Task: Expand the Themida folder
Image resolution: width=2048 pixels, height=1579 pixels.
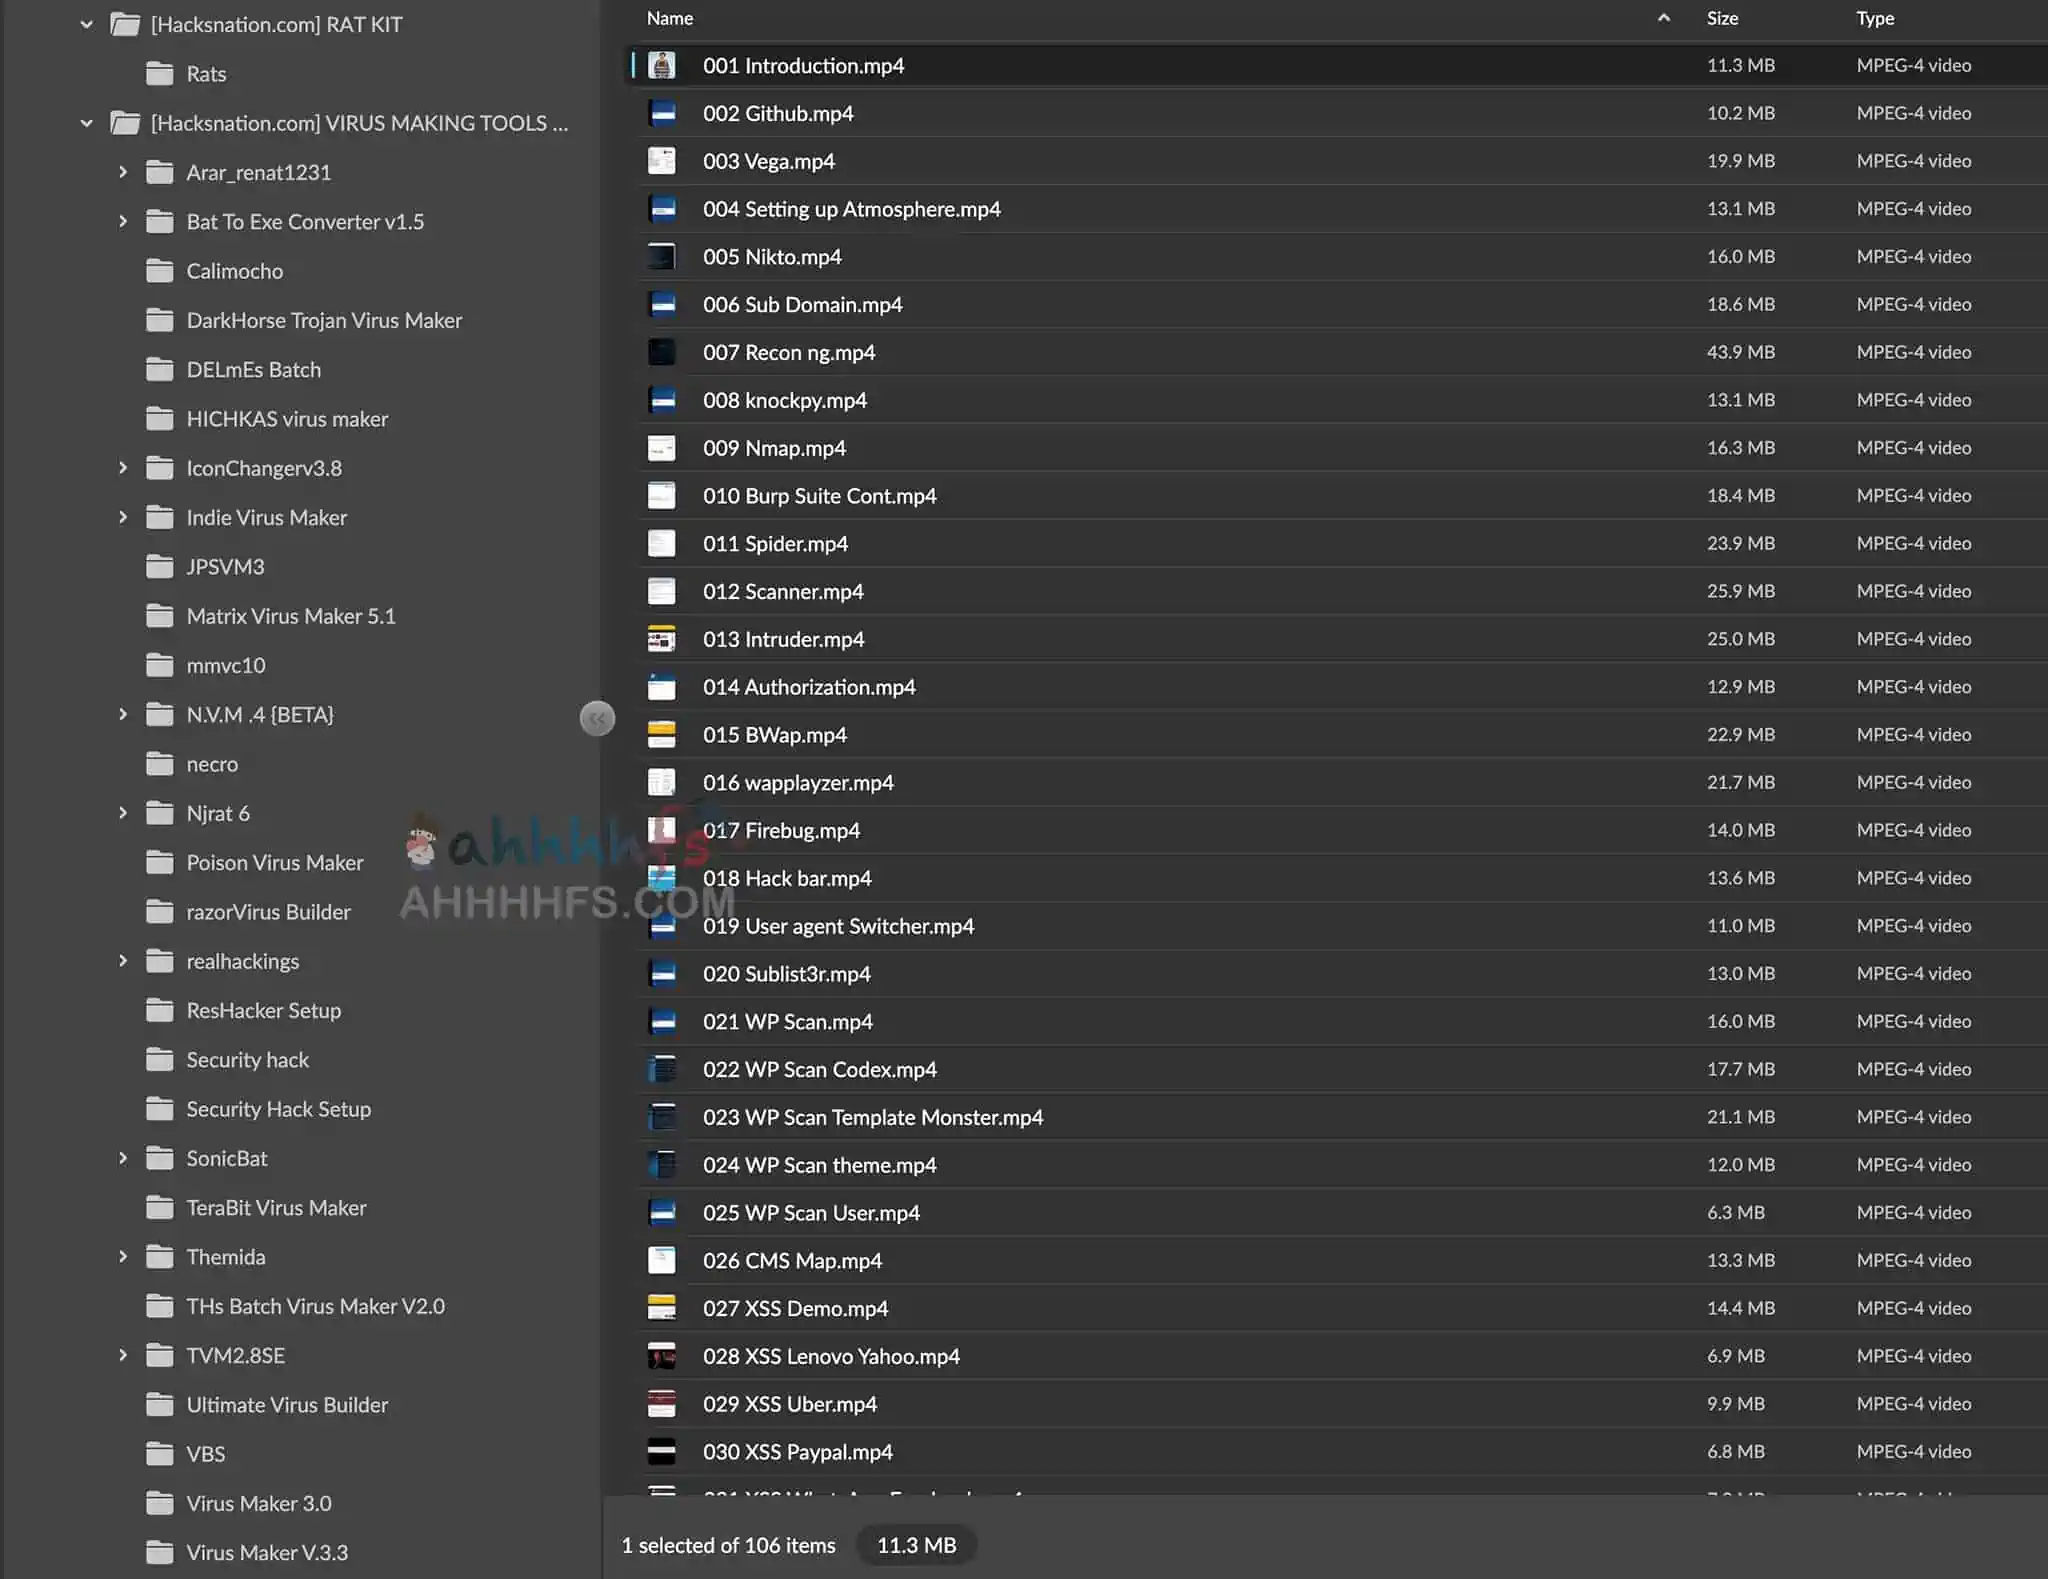Action: pyautogui.click(x=123, y=1257)
